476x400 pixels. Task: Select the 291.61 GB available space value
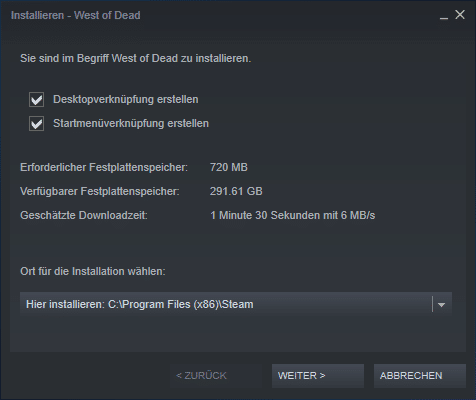(236, 191)
